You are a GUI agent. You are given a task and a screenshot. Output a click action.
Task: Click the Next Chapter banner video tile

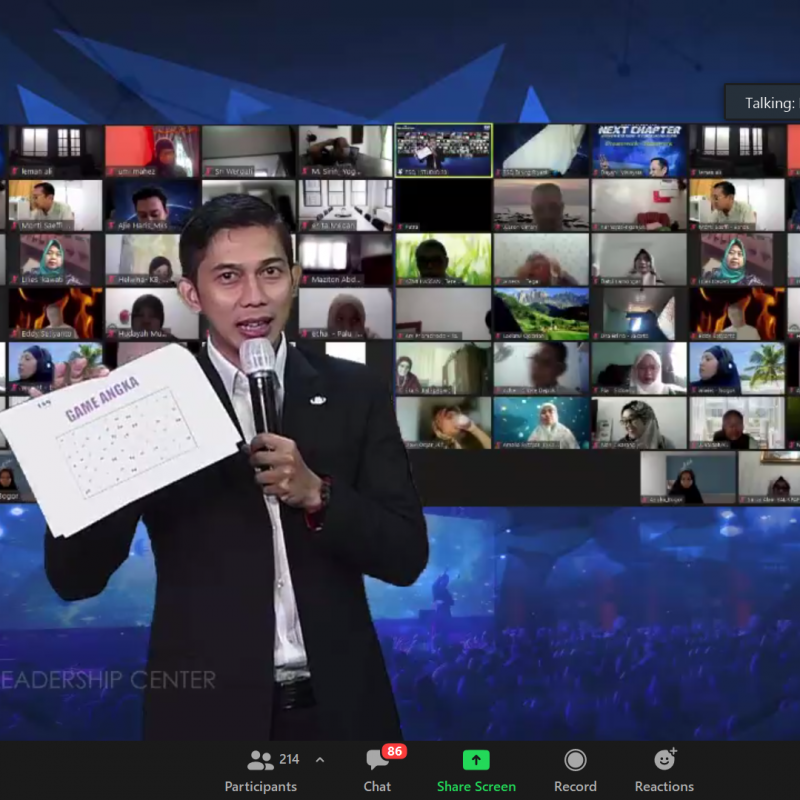638,151
